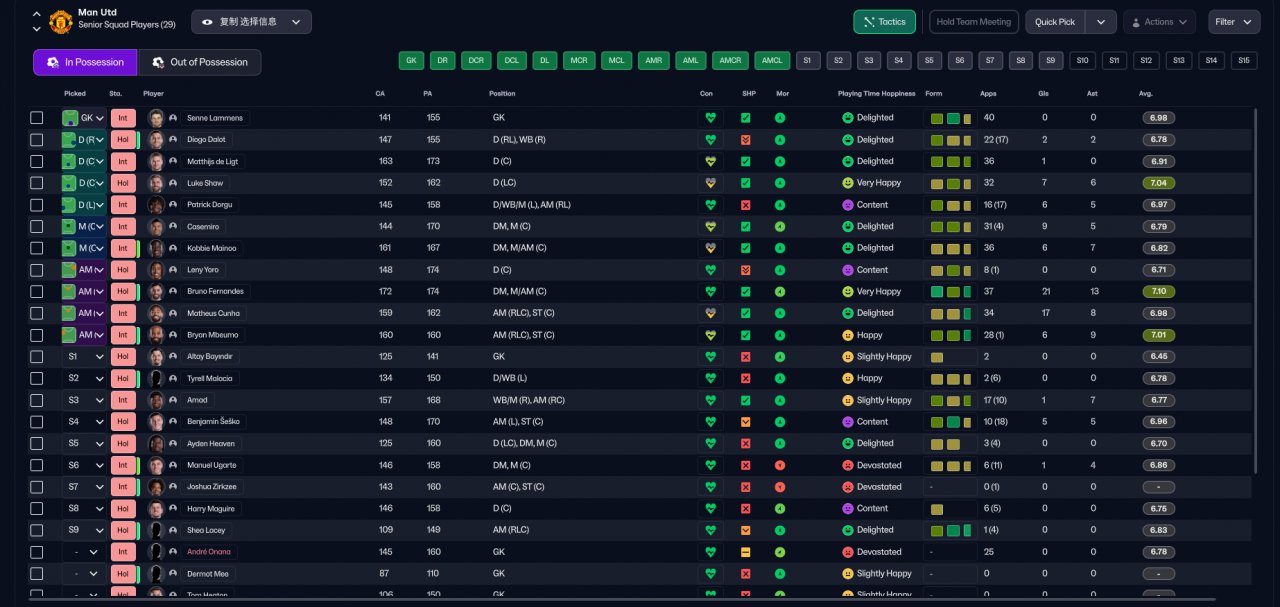Screen dimensions: 1280x607
Task: Click the down chevron beside Man Utd
Action: pyautogui.click(x=37, y=29)
